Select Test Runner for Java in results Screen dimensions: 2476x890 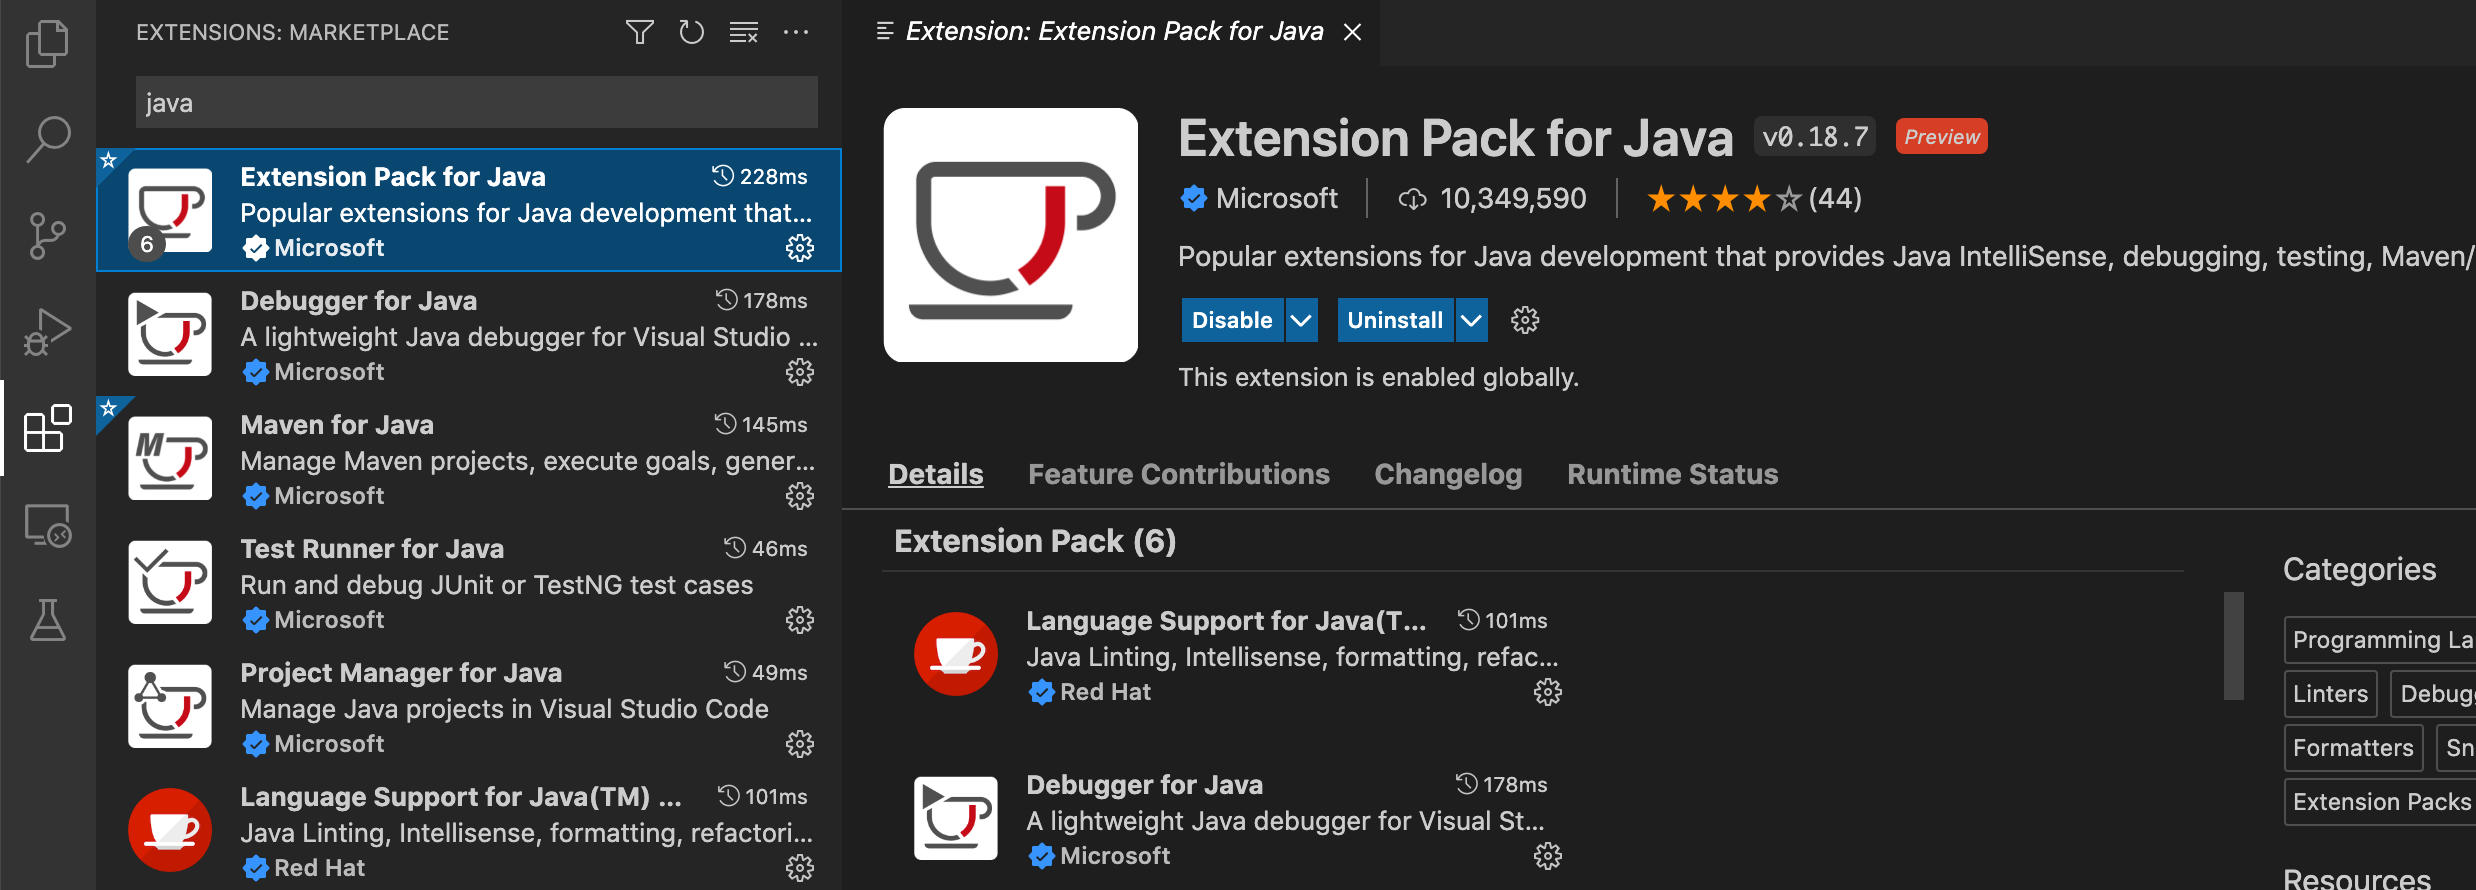[x=469, y=582]
